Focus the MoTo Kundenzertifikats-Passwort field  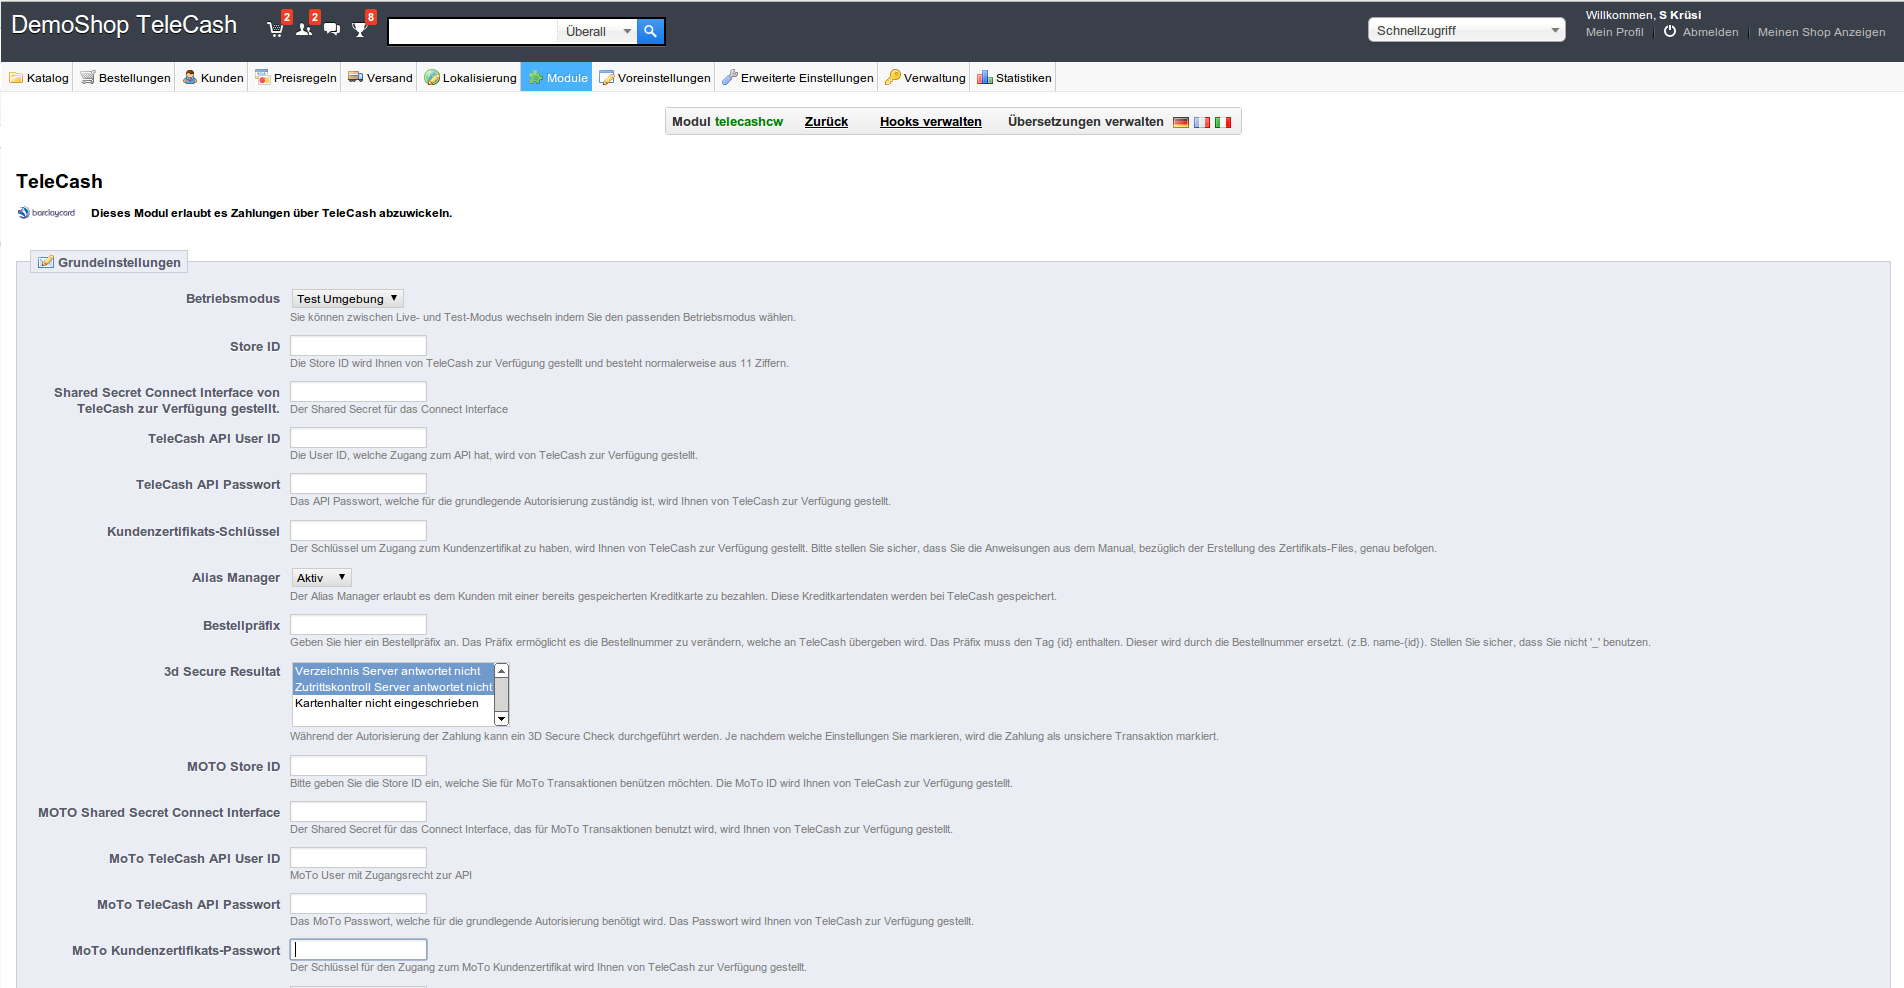(x=358, y=949)
